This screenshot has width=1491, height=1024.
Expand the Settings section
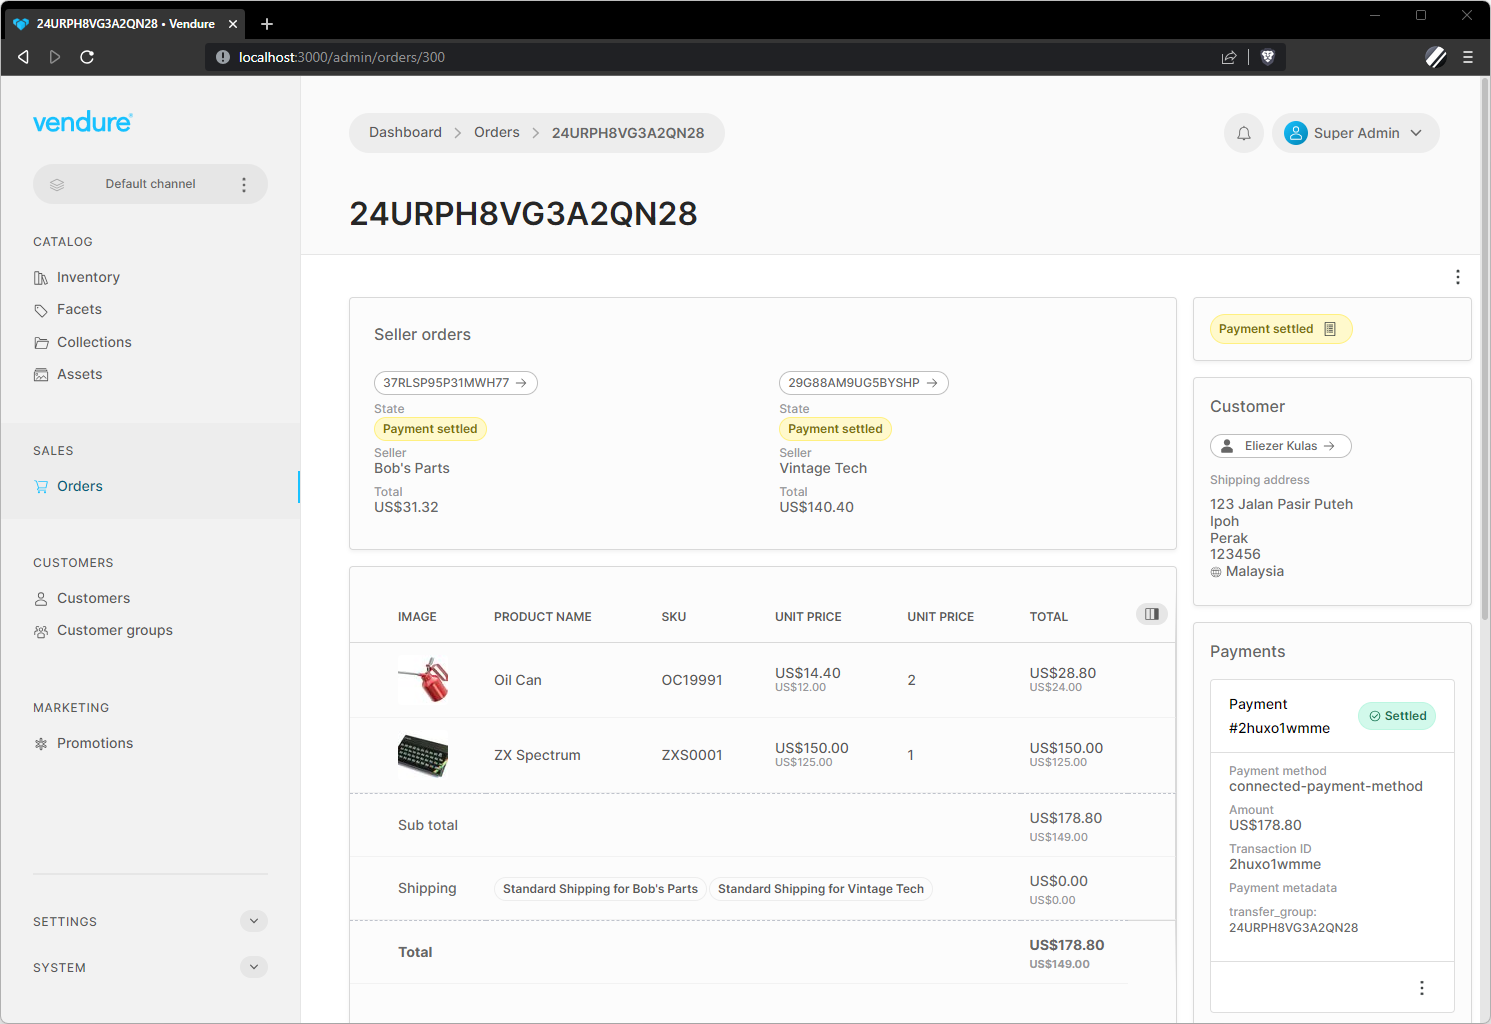[x=253, y=921]
